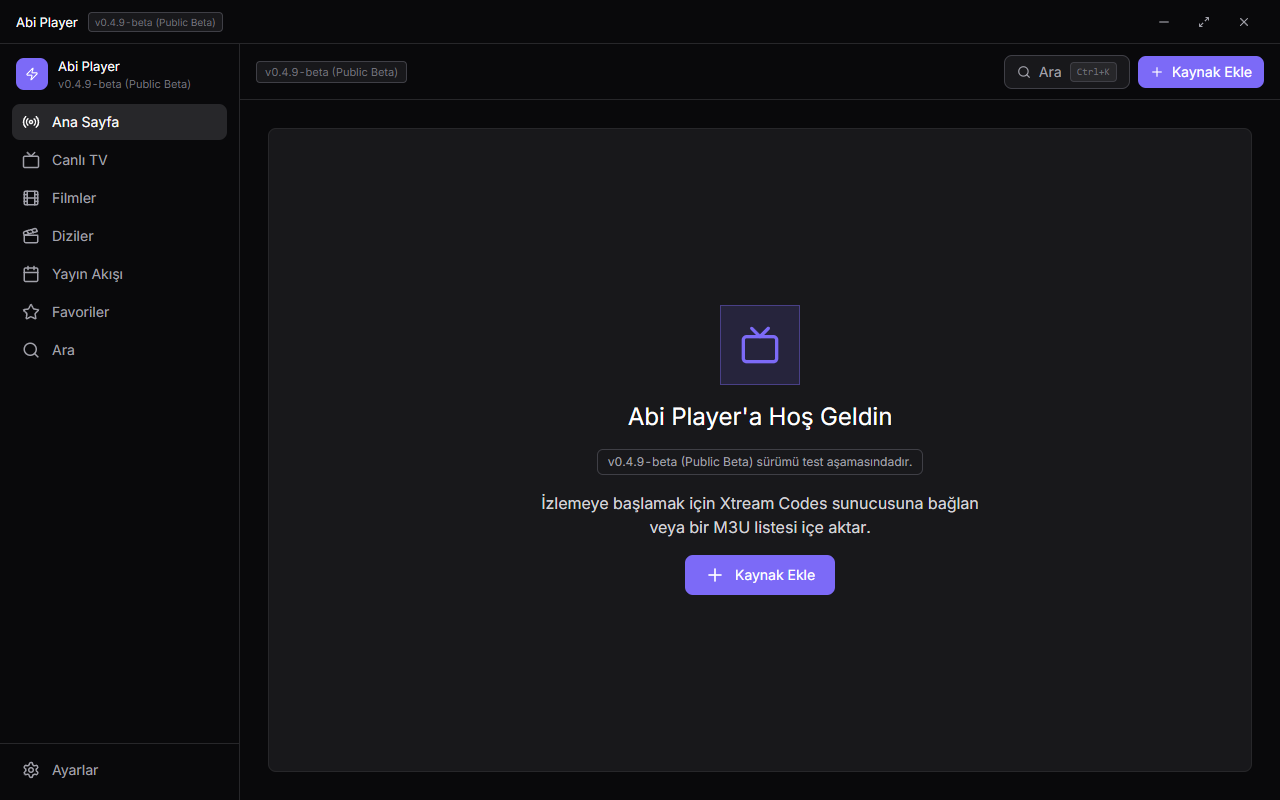Click the magnifier icon in top search box
Screen dimensions: 1280x800
tap(1024, 72)
